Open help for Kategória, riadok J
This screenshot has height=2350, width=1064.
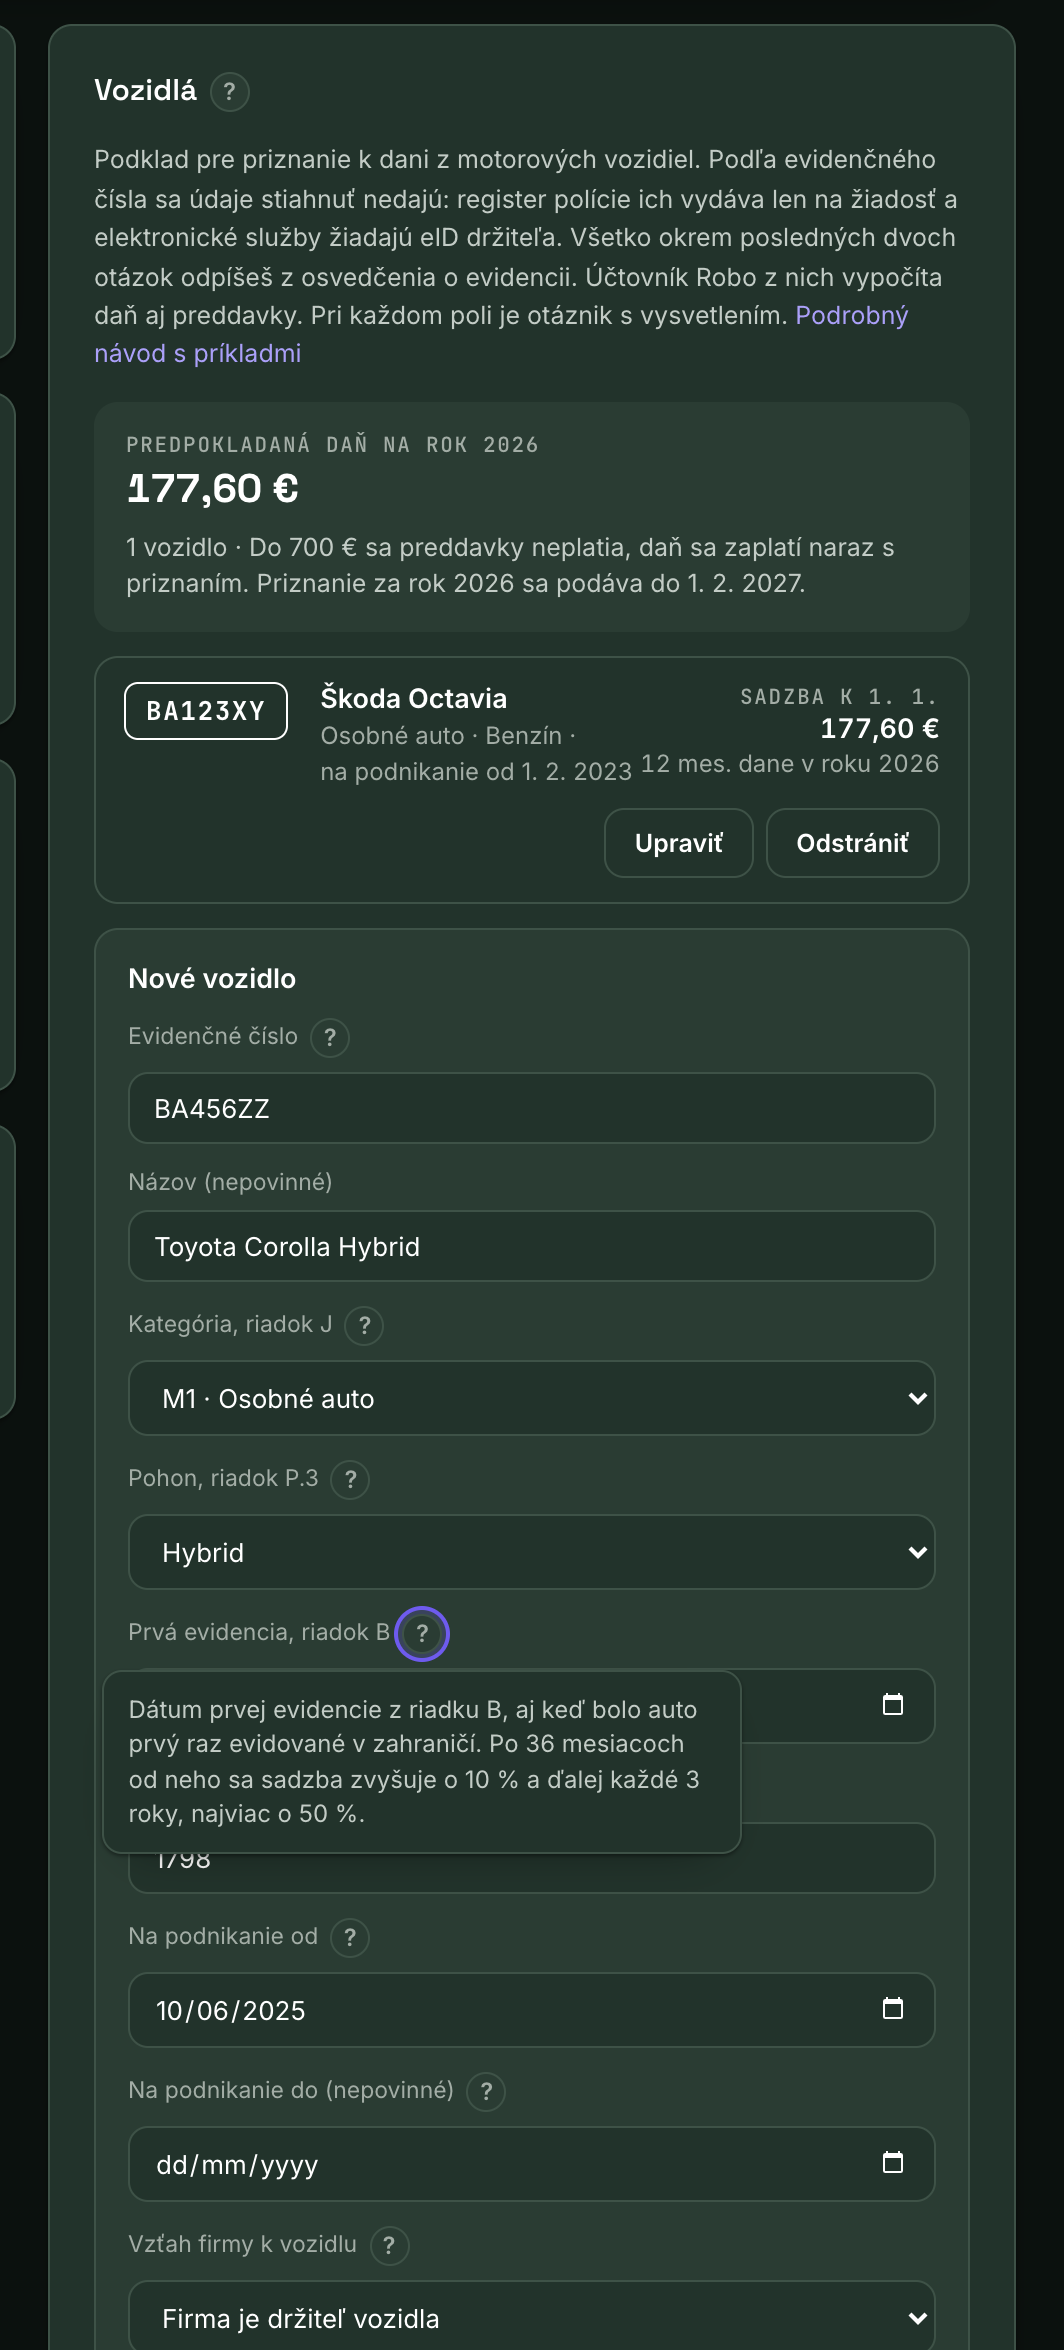[x=364, y=1326]
